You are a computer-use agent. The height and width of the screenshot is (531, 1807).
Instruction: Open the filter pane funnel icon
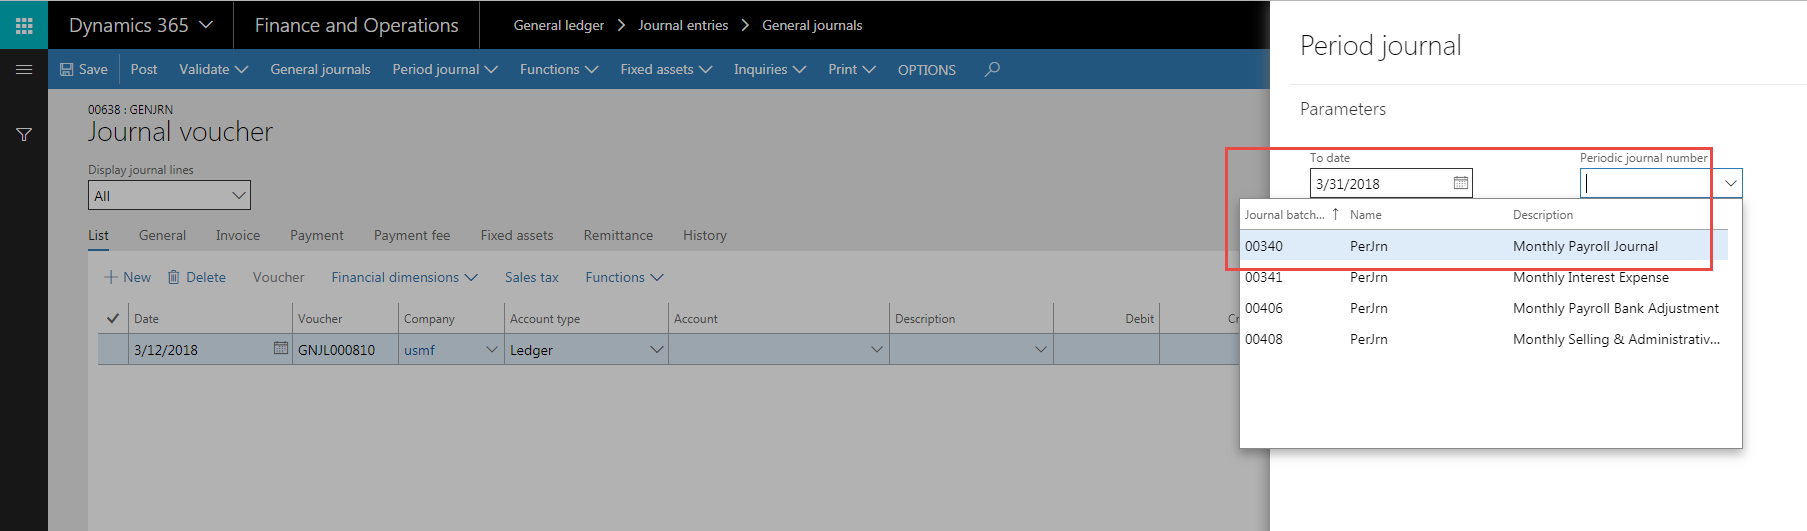click(24, 134)
